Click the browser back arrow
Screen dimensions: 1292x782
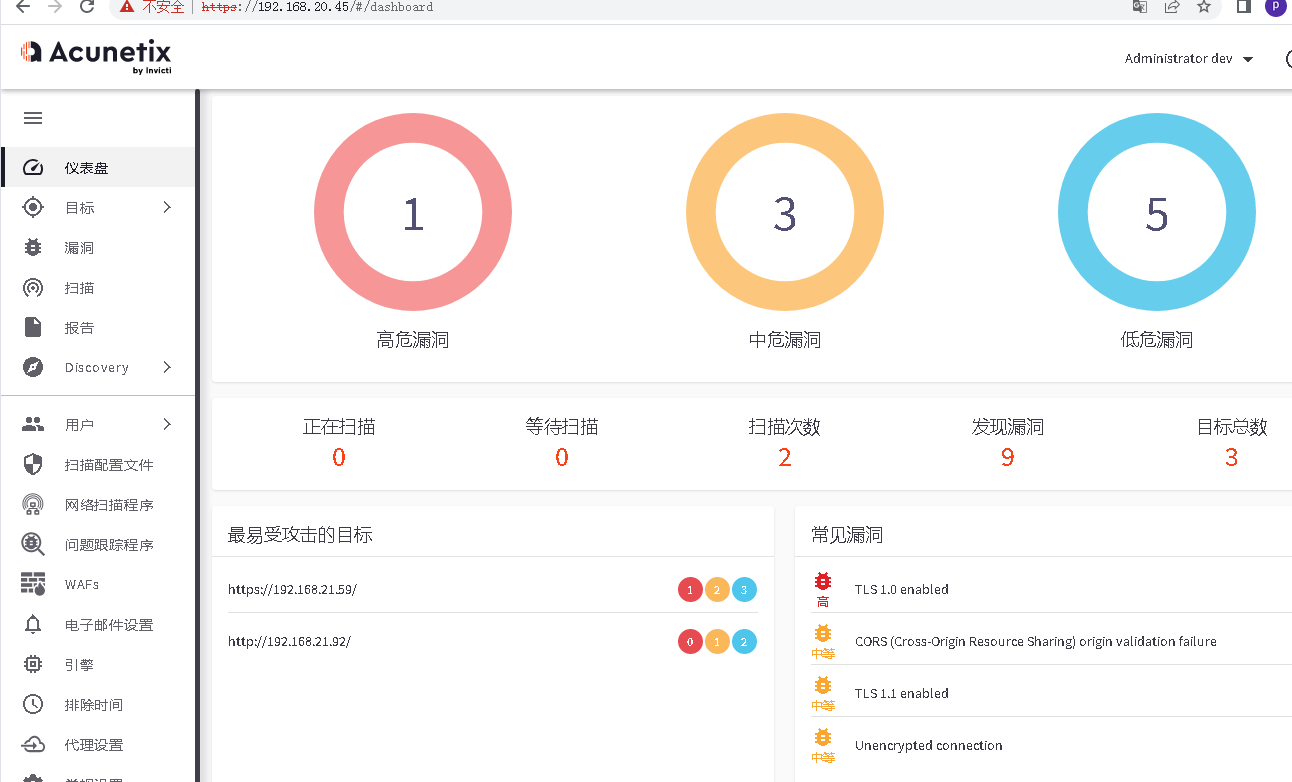pos(23,6)
